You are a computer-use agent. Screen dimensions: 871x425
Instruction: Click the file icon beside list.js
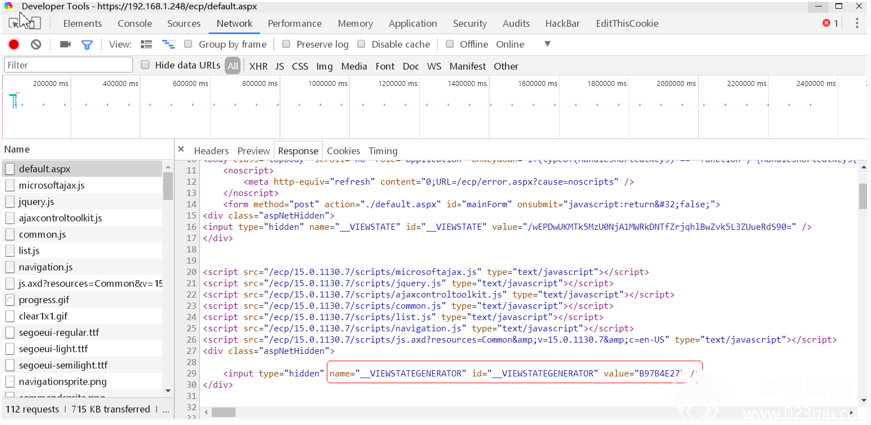click(10, 251)
